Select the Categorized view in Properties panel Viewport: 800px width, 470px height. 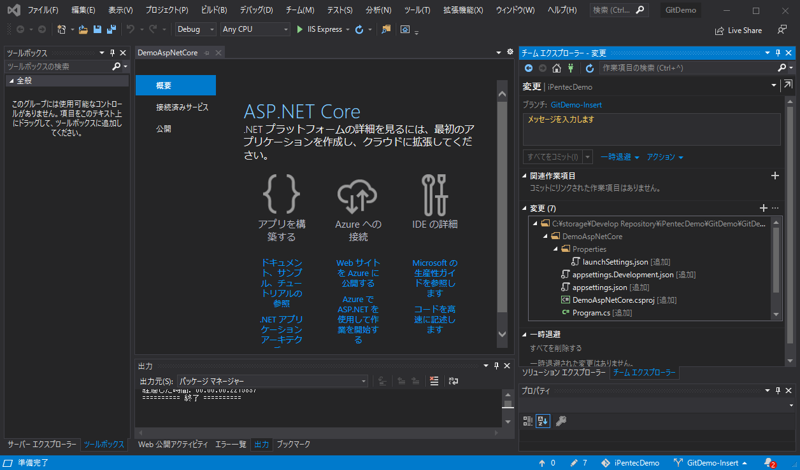click(528, 421)
